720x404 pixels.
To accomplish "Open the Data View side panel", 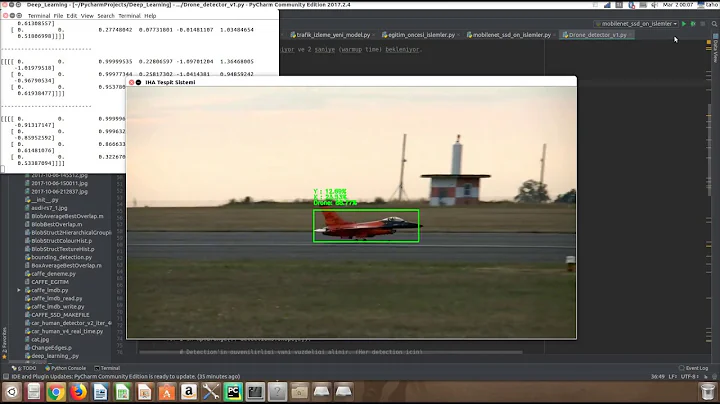I will [715, 47].
